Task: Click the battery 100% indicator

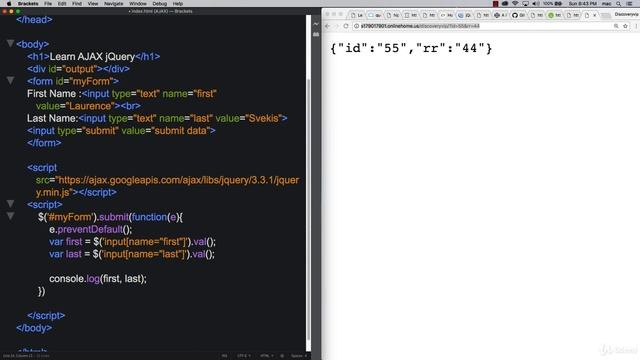Action: [x=552, y=3]
